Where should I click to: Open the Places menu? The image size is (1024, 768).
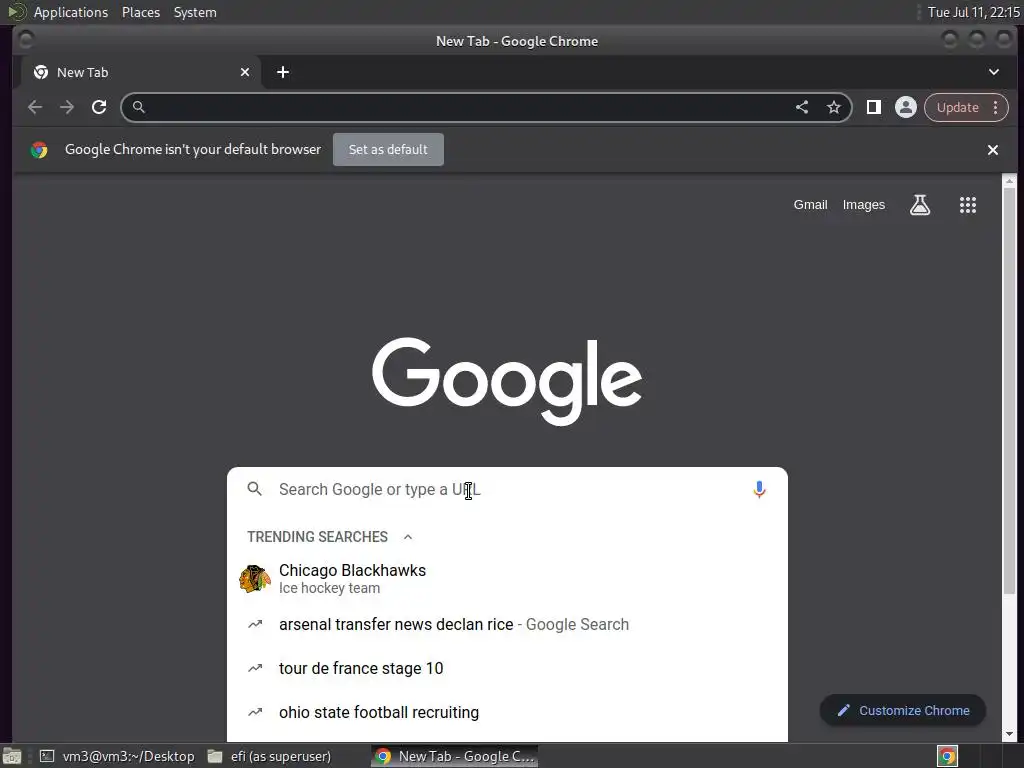(140, 12)
